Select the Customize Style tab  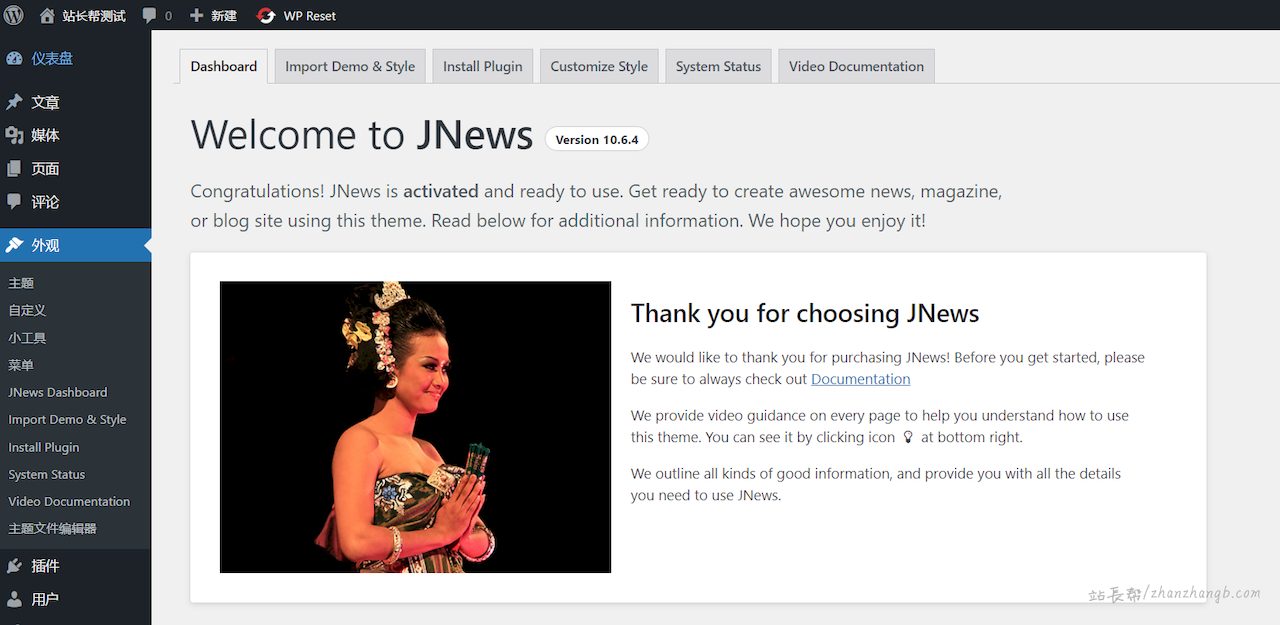599,67
